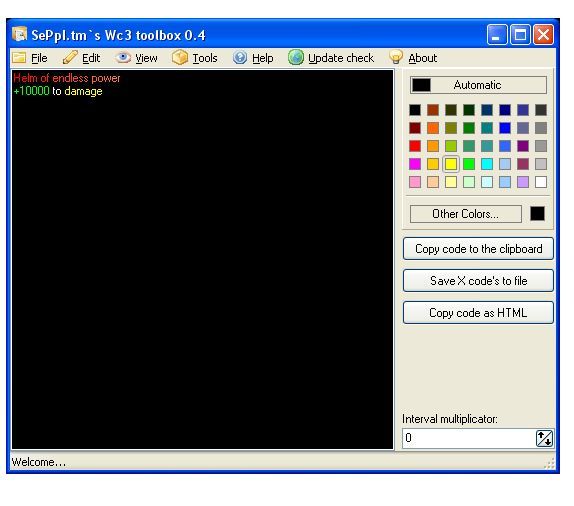This screenshot has height=506, width=574.
Task: Click Copy code to the clipboard
Action: 478,249
